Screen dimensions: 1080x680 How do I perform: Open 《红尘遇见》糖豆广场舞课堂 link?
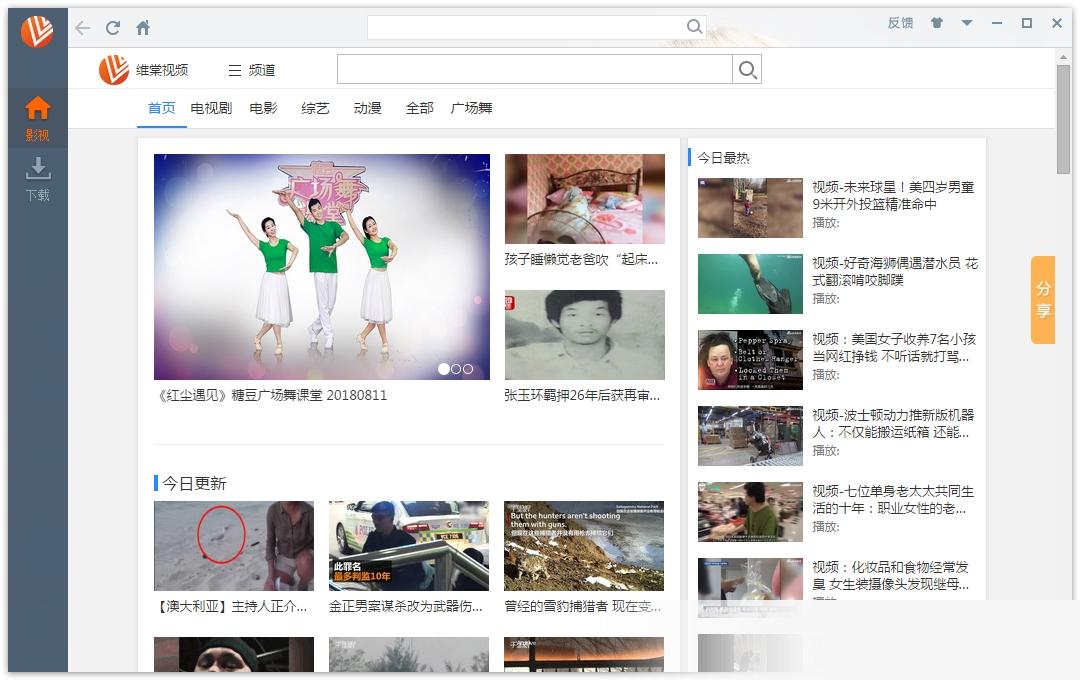tap(271, 395)
